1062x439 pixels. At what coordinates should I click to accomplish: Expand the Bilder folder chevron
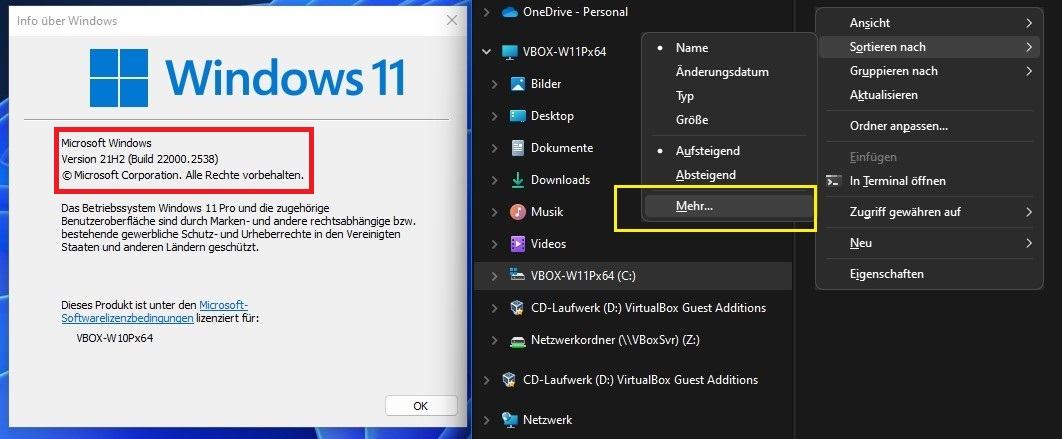(494, 84)
